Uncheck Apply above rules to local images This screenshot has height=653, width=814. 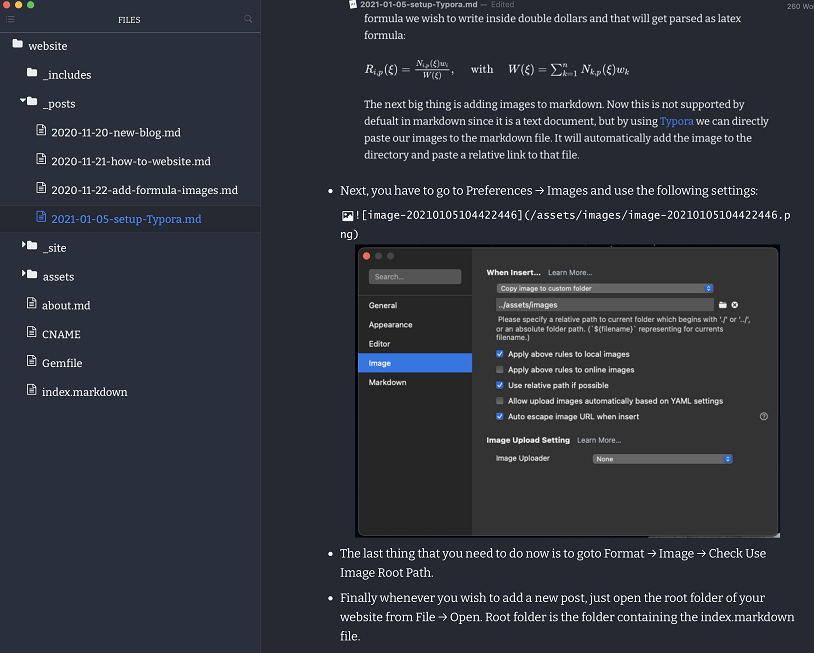[x=500, y=354]
